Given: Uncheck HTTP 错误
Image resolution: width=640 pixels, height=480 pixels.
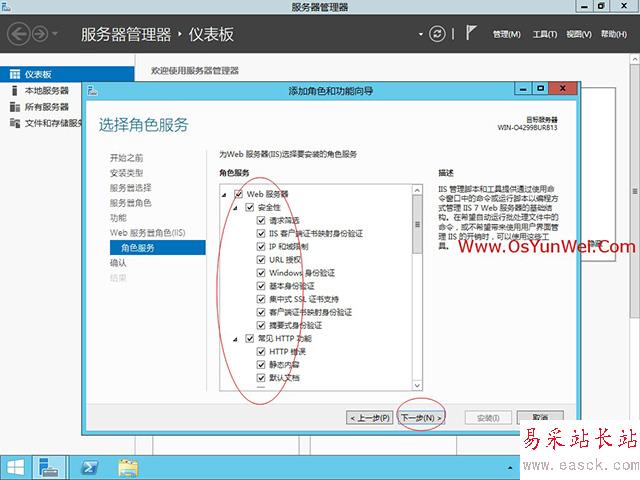Looking at the screenshot, I should [x=261, y=351].
